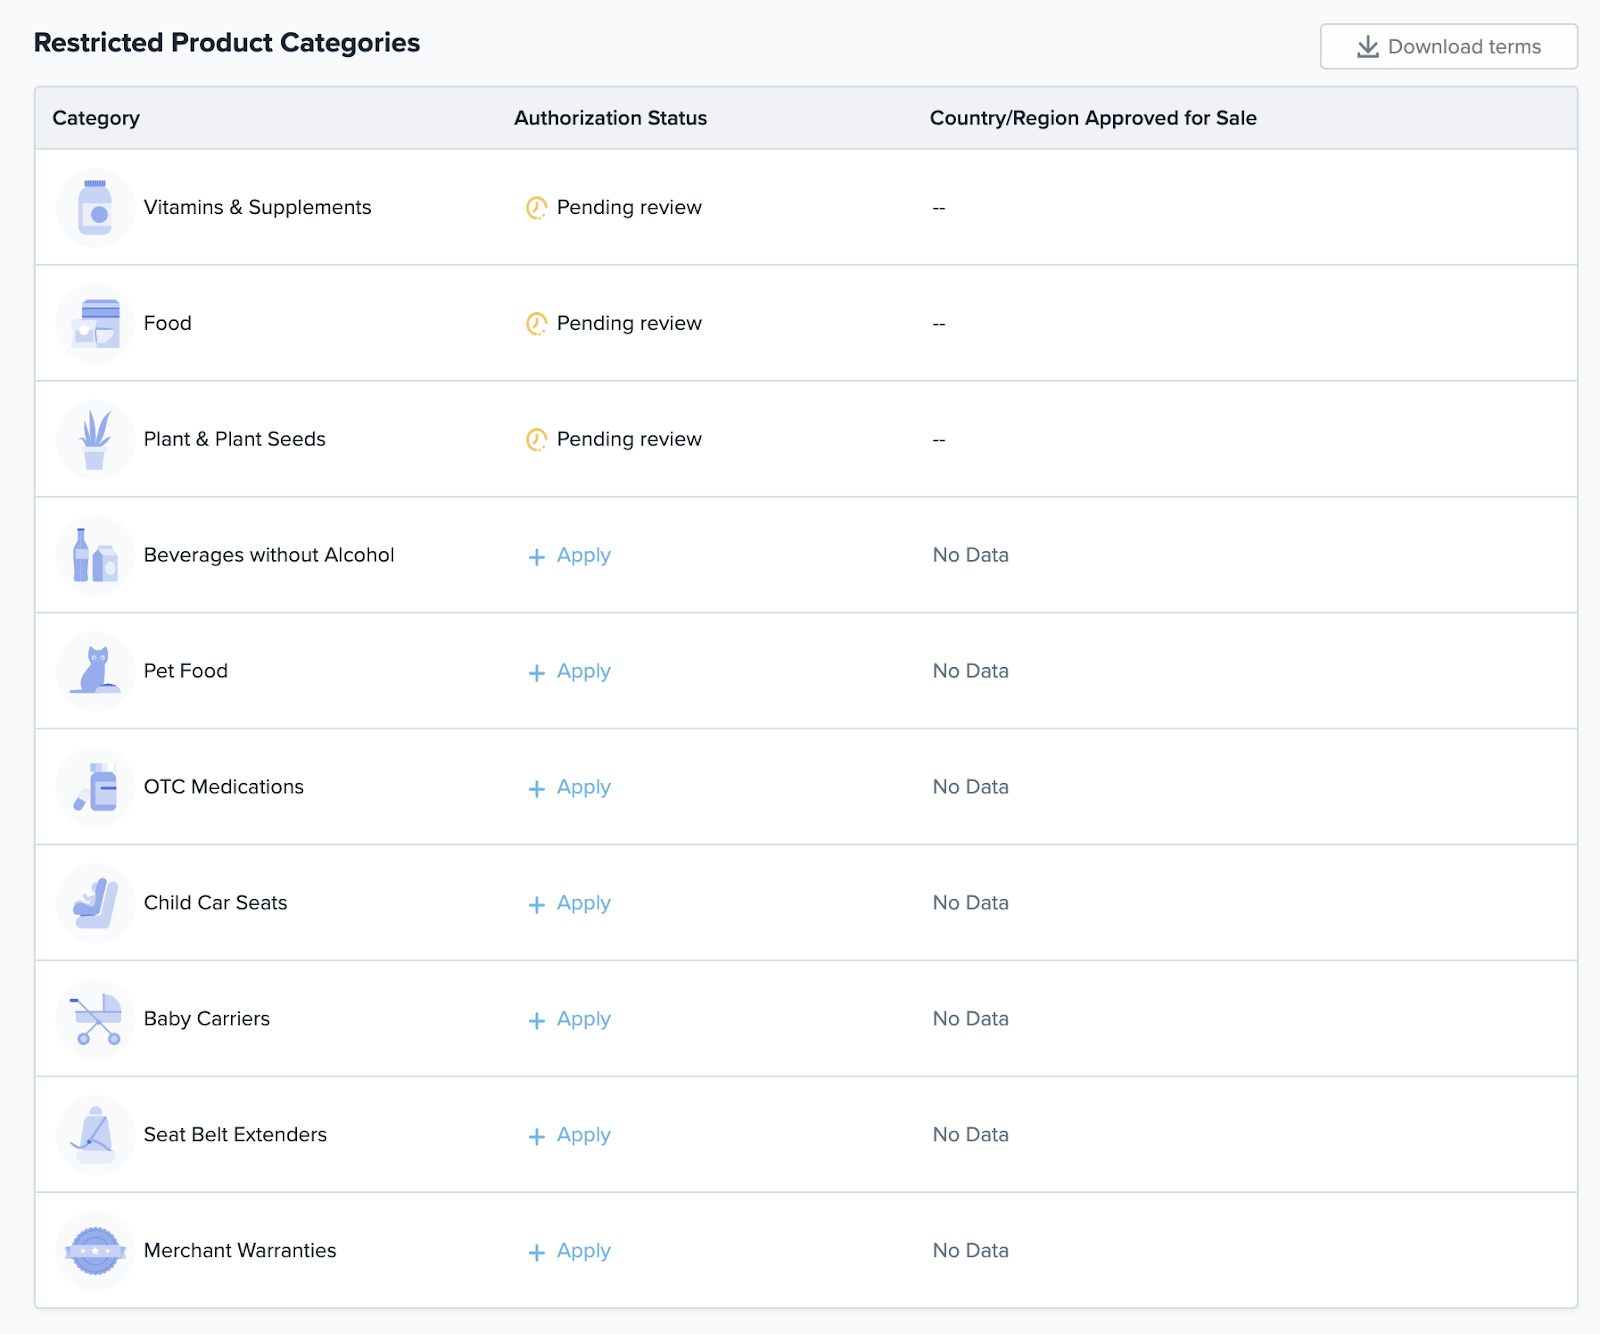The width and height of the screenshot is (1600, 1334).
Task: Apply for Merchant Warranties authorization
Action: point(570,1252)
